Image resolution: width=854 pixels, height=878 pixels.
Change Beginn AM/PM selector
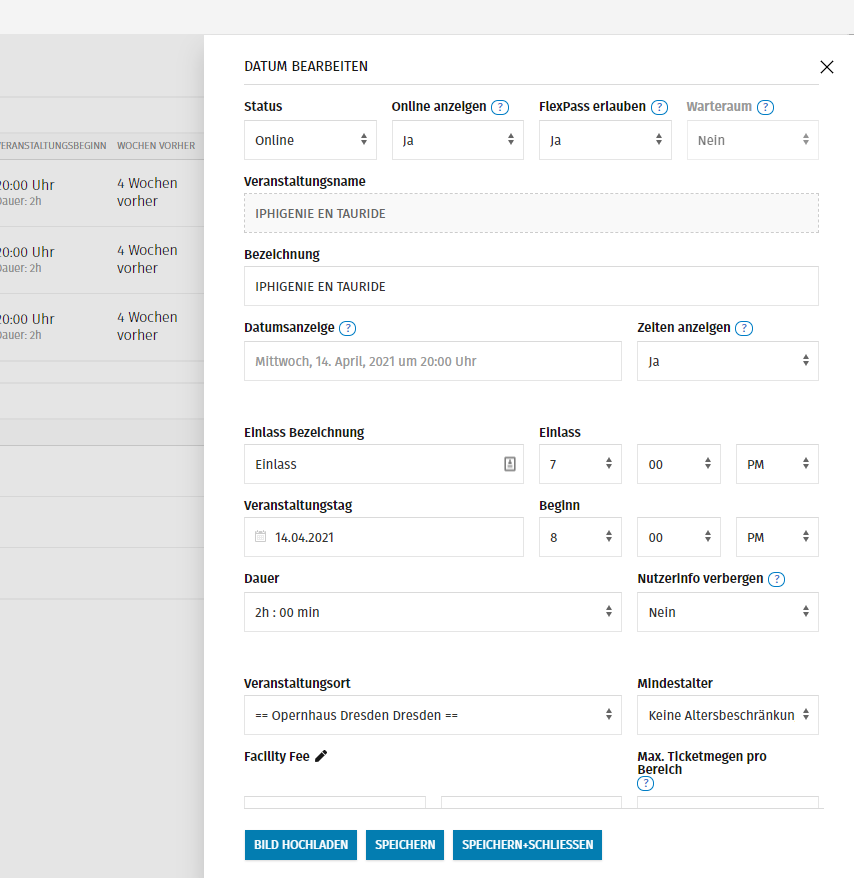click(x=777, y=537)
